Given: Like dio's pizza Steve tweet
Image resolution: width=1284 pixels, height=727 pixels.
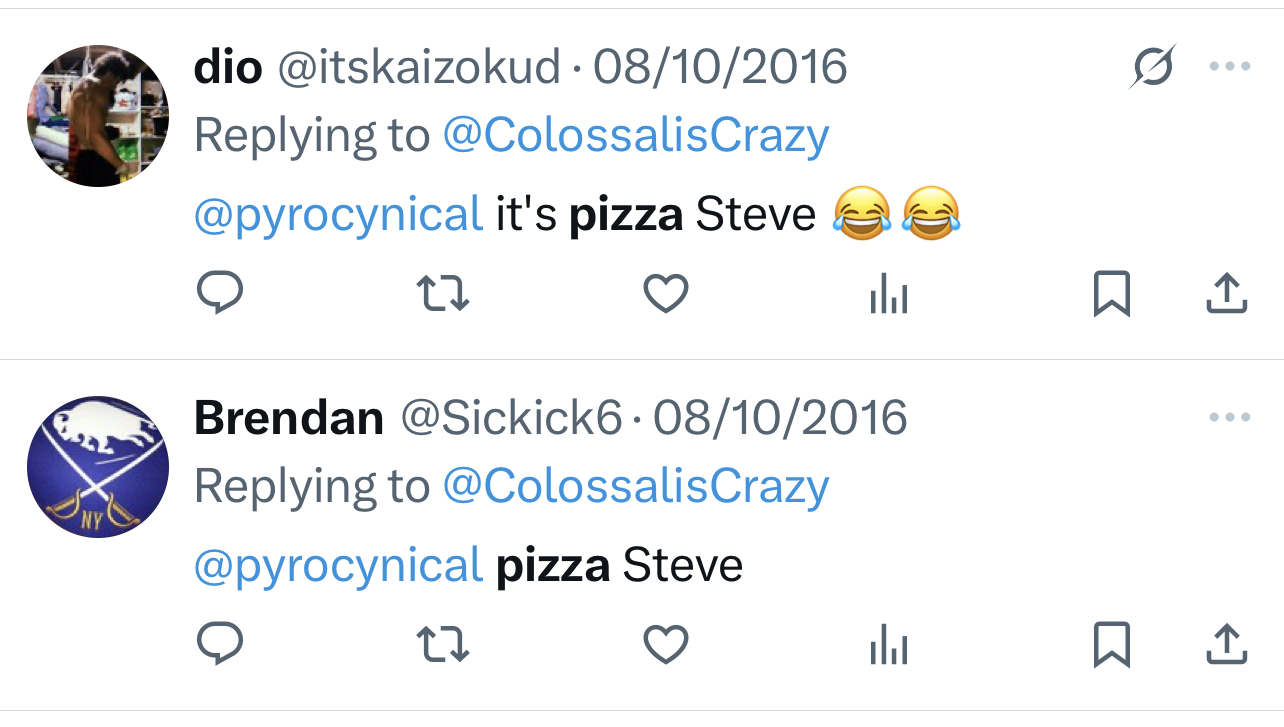Looking at the screenshot, I should [665, 294].
